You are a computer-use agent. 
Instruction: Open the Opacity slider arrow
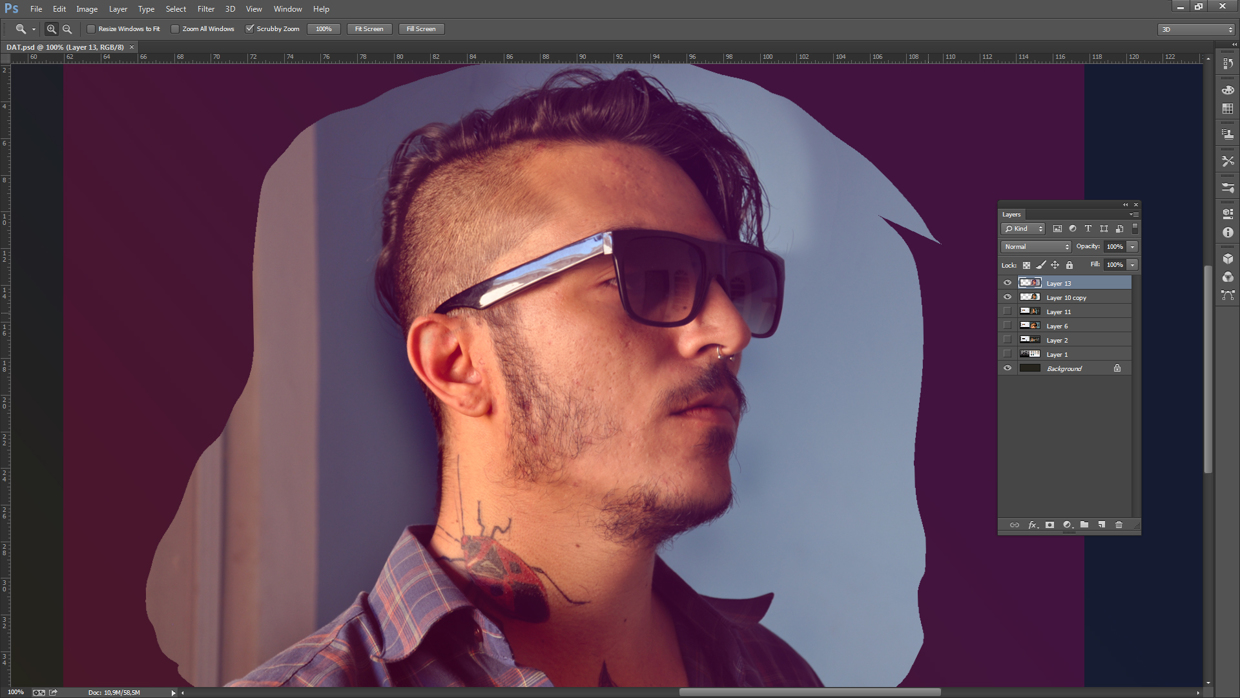click(x=1130, y=246)
